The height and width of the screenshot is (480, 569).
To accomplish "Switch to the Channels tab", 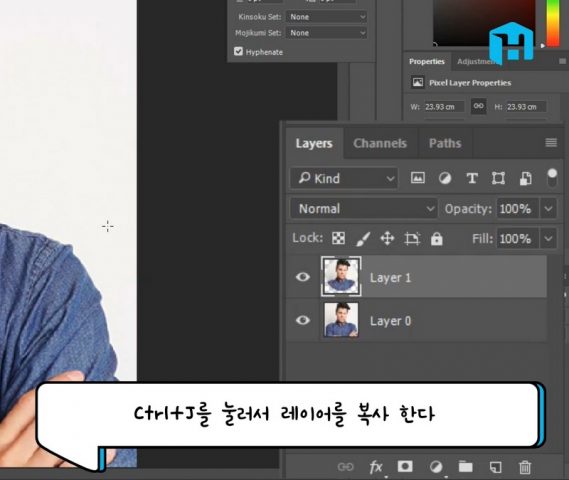I will click(380, 143).
